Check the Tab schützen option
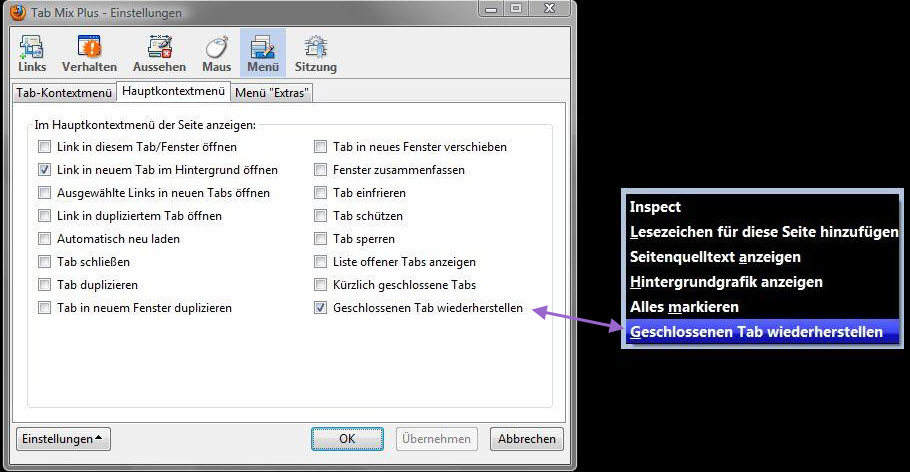Image resolution: width=910 pixels, height=472 pixels. [x=320, y=216]
